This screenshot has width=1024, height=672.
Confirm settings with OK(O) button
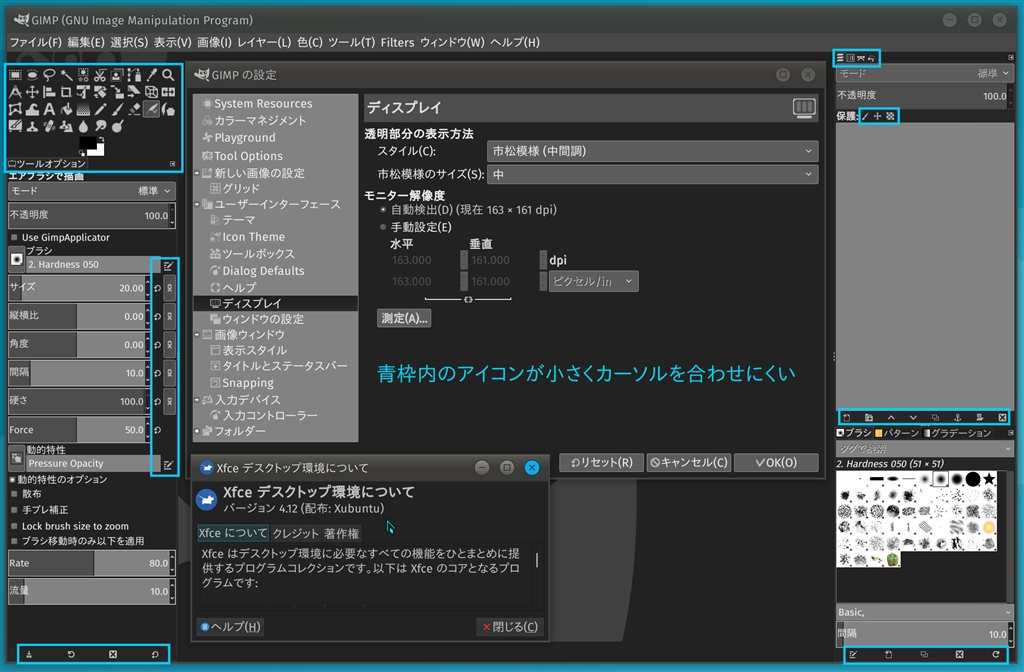[x=776, y=462]
